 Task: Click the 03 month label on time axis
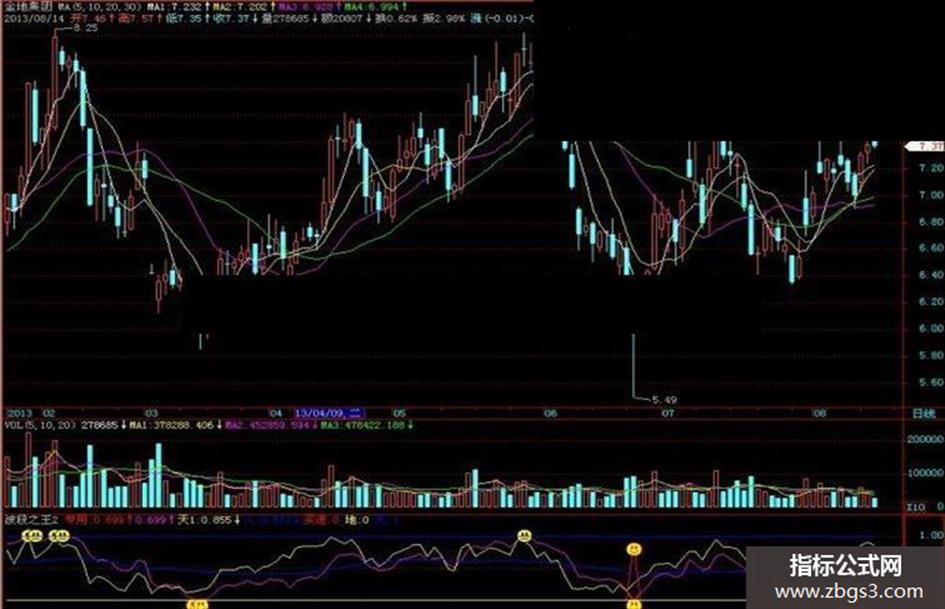151,414
